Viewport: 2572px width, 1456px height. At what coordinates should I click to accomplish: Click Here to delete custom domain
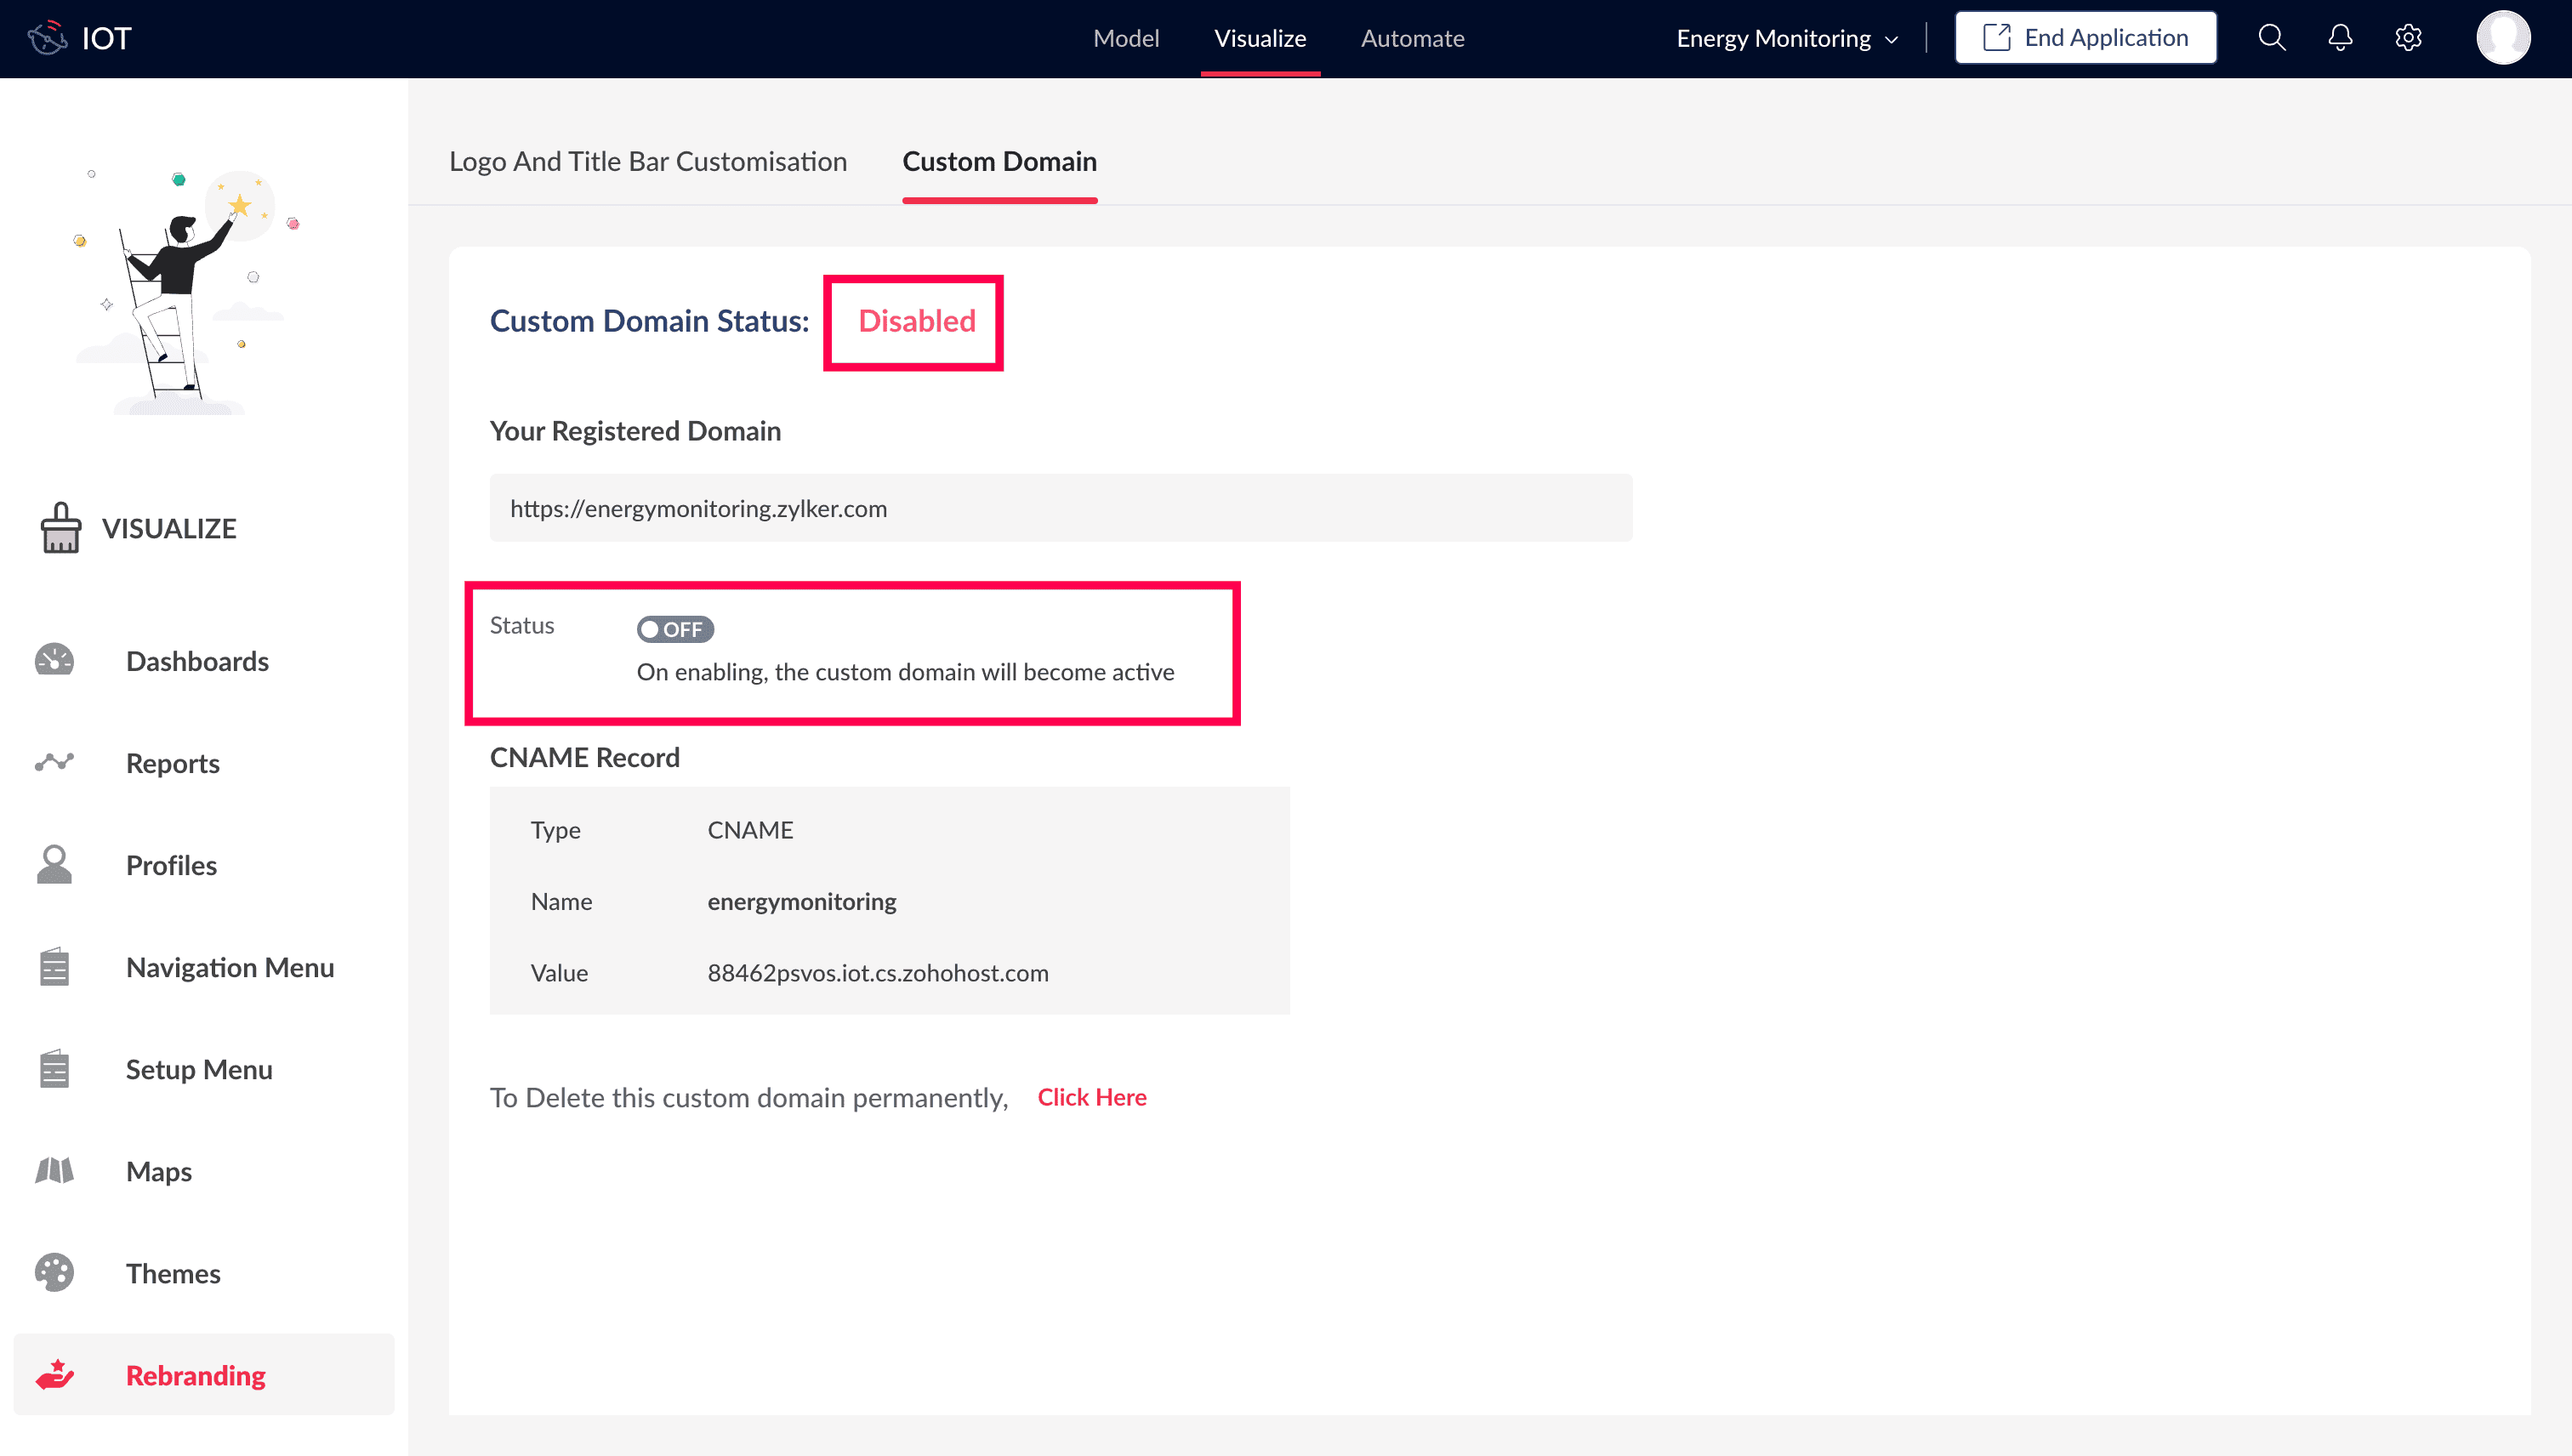pyautogui.click(x=1091, y=1097)
